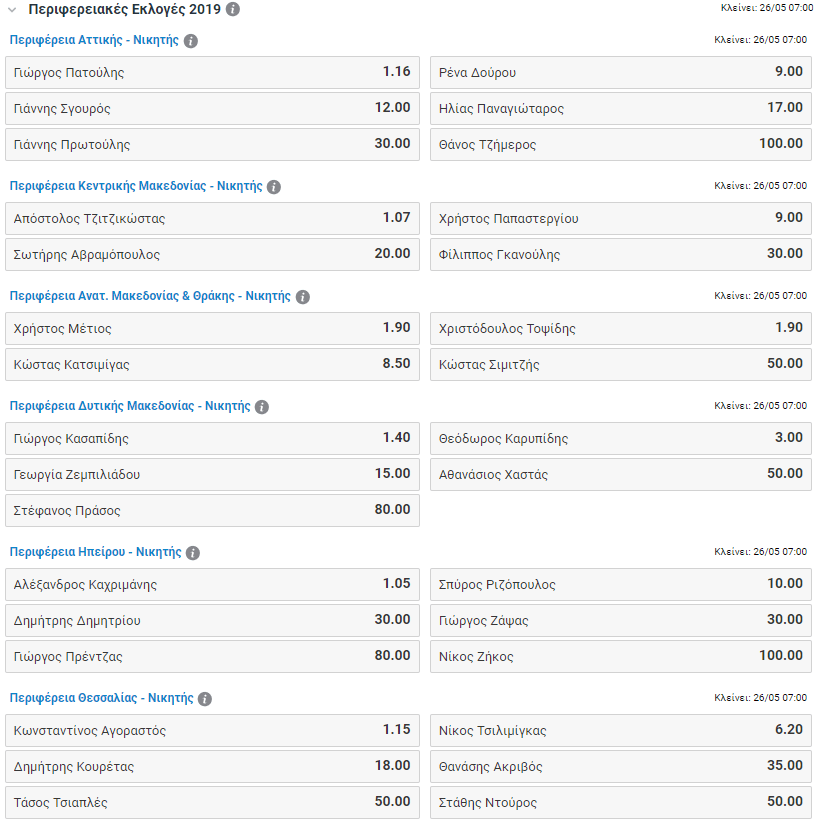Select Ρένα Δούρου odds 9.00
The width and height of the screenshot is (817, 834).
pos(621,73)
